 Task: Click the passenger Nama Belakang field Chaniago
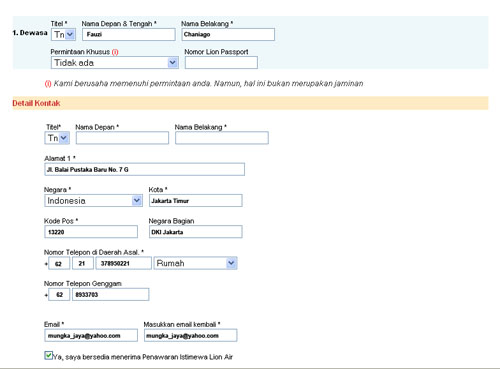(228, 34)
